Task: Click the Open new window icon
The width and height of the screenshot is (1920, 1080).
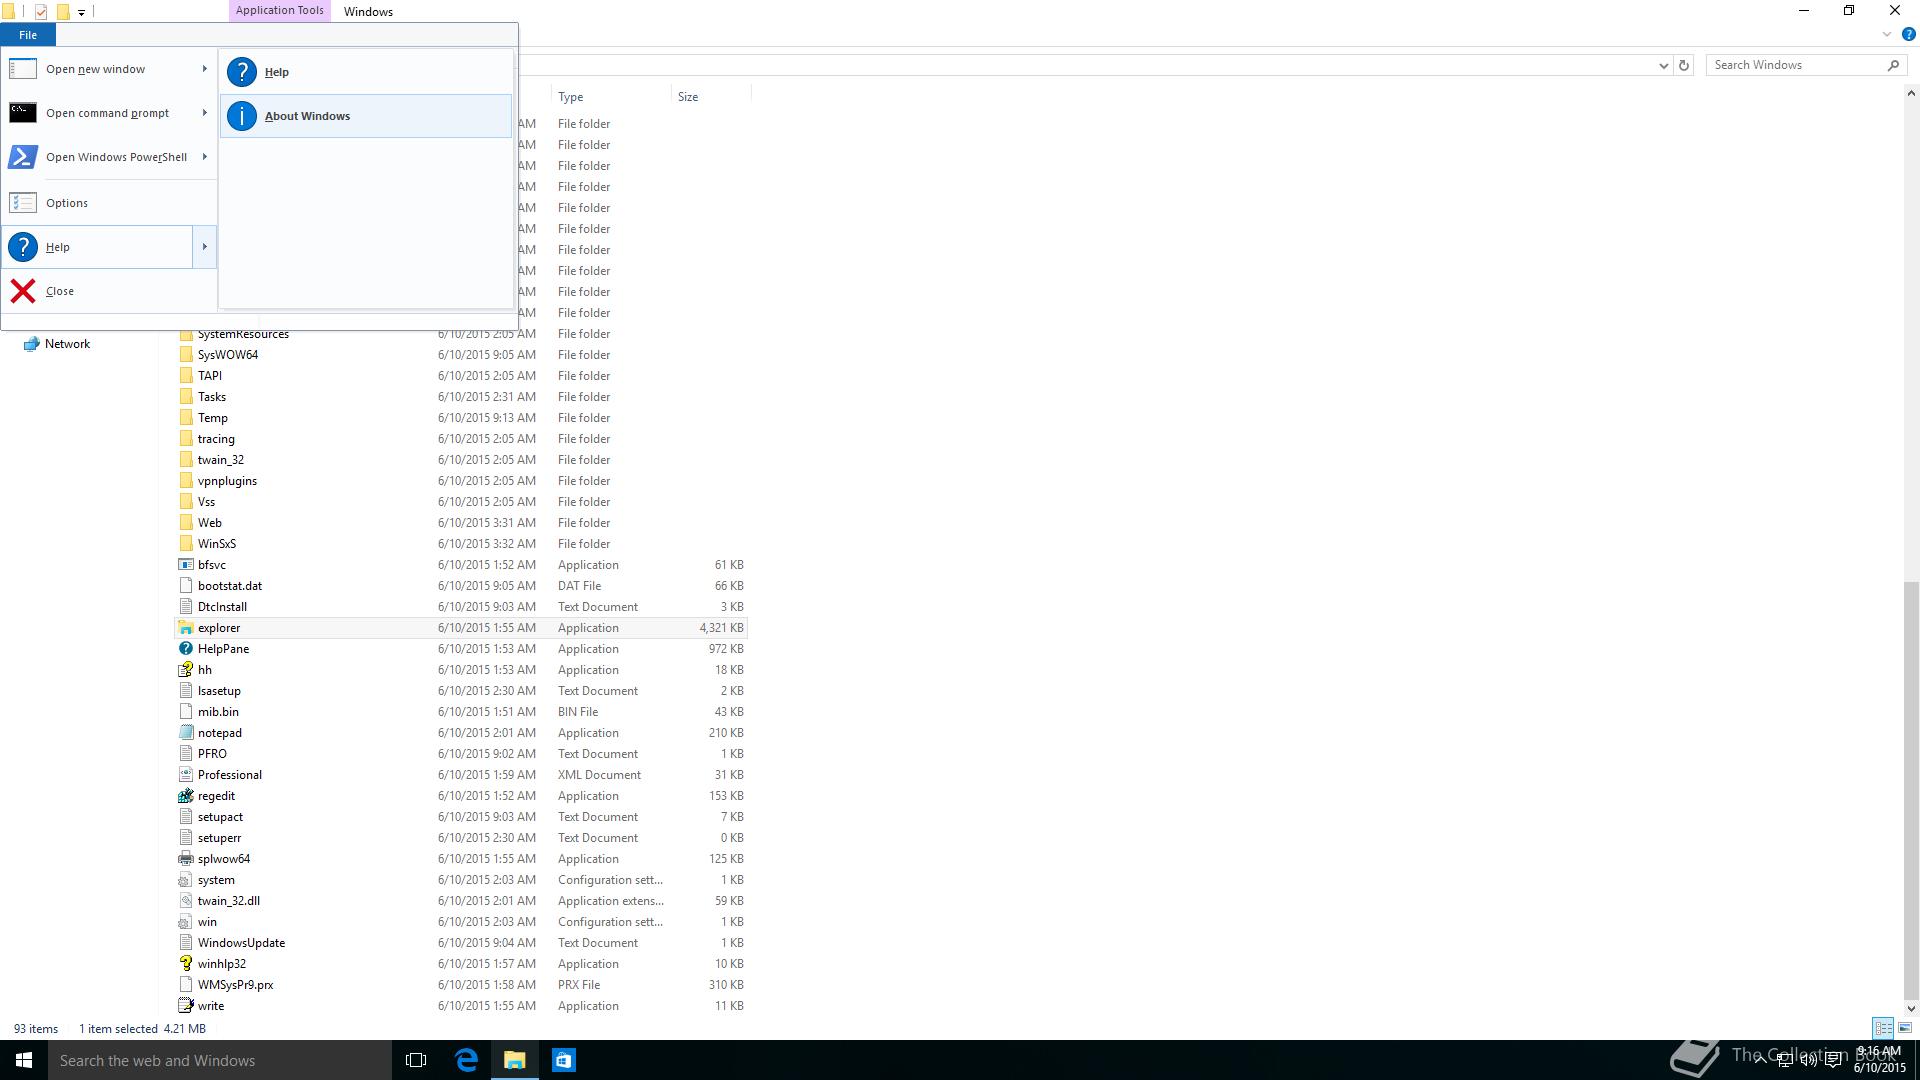Action: pyautogui.click(x=23, y=69)
